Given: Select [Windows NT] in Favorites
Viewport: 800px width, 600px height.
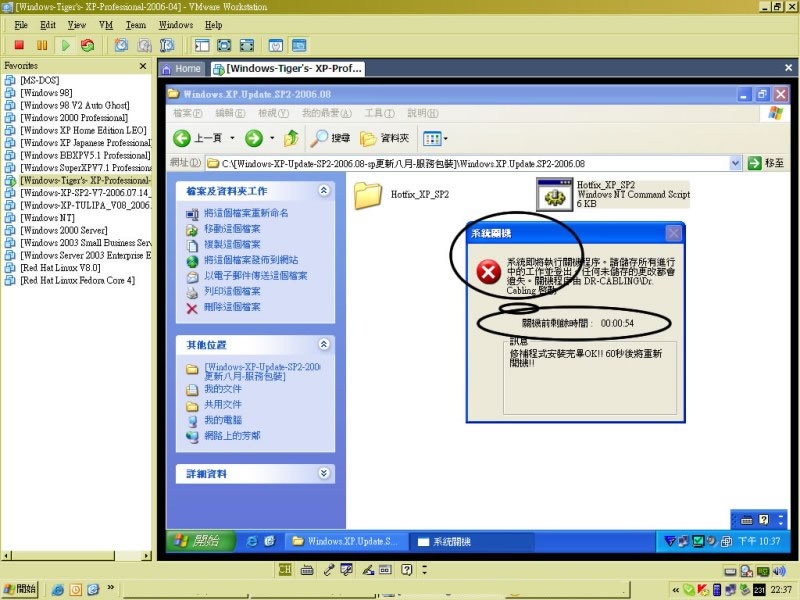Looking at the screenshot, I should 47,217.
